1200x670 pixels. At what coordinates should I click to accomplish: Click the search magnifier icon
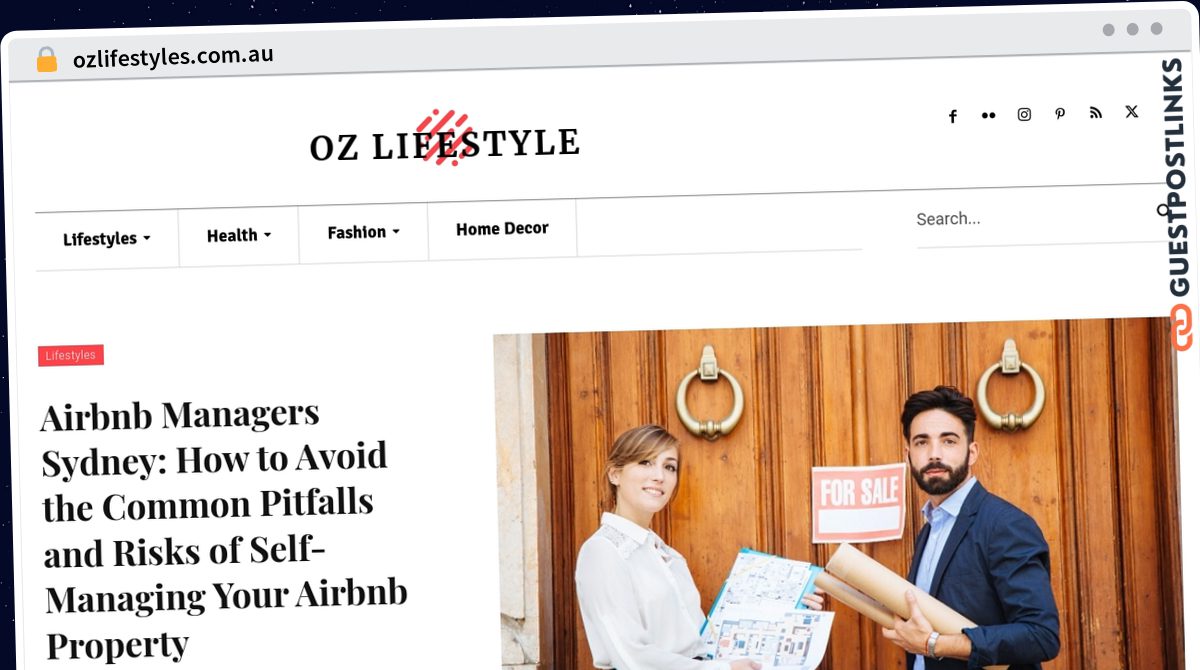1162,211
